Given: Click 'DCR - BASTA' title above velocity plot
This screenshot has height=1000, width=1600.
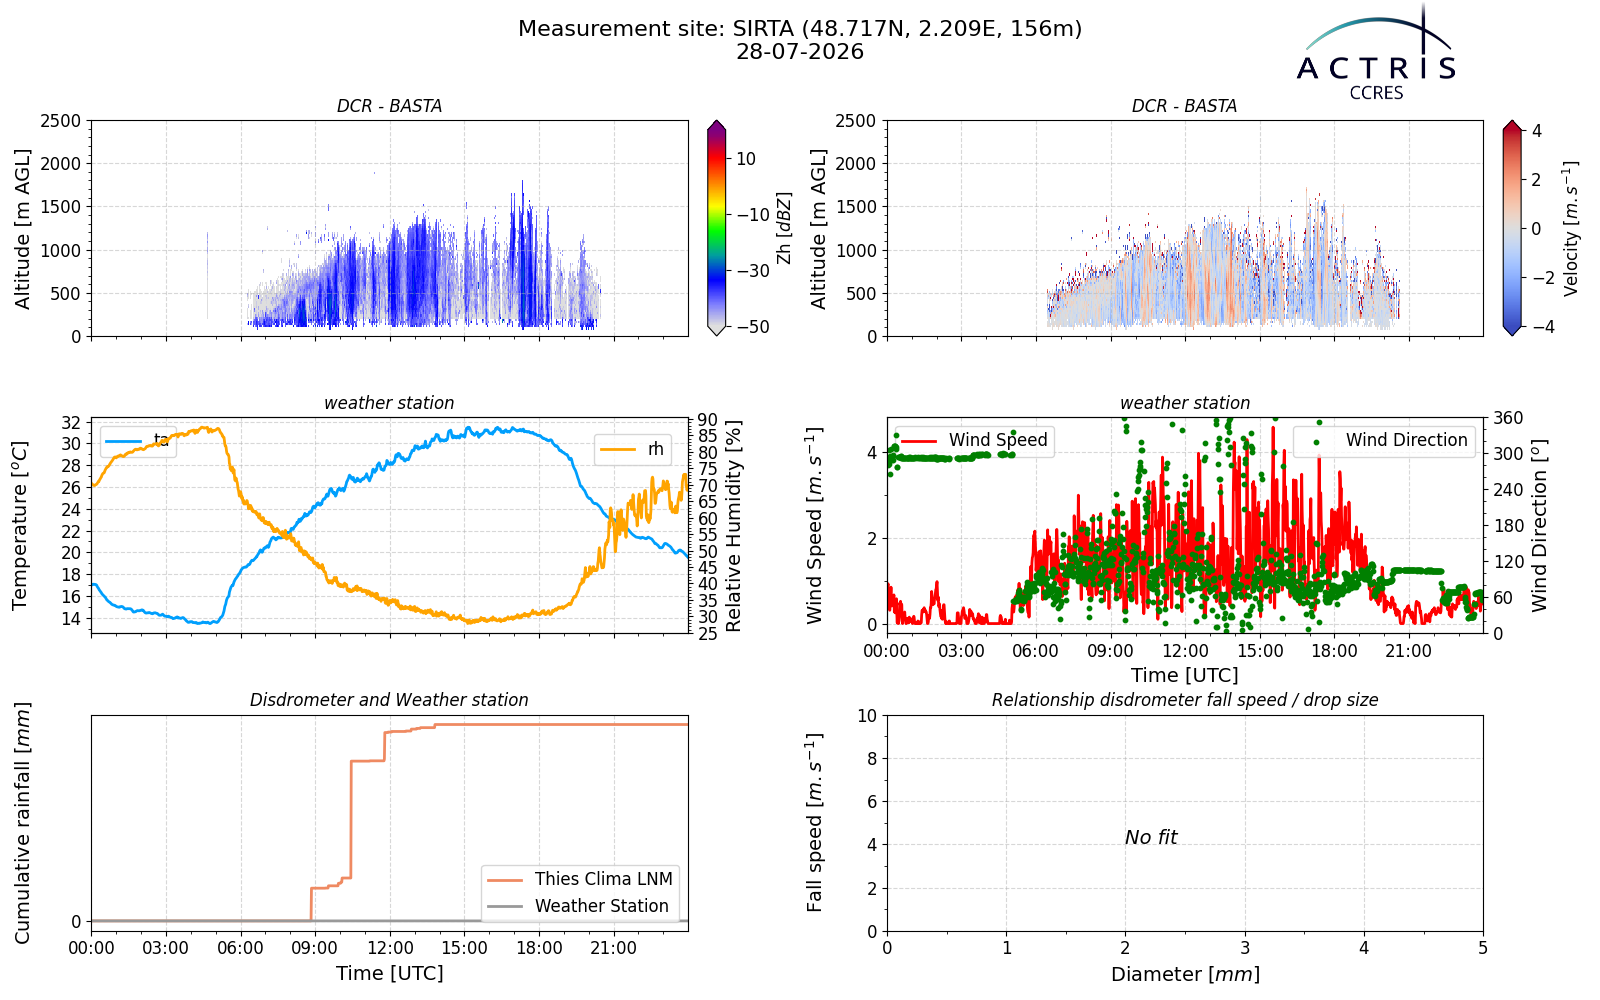Looking at the screenshot, I should [1185, 106].
